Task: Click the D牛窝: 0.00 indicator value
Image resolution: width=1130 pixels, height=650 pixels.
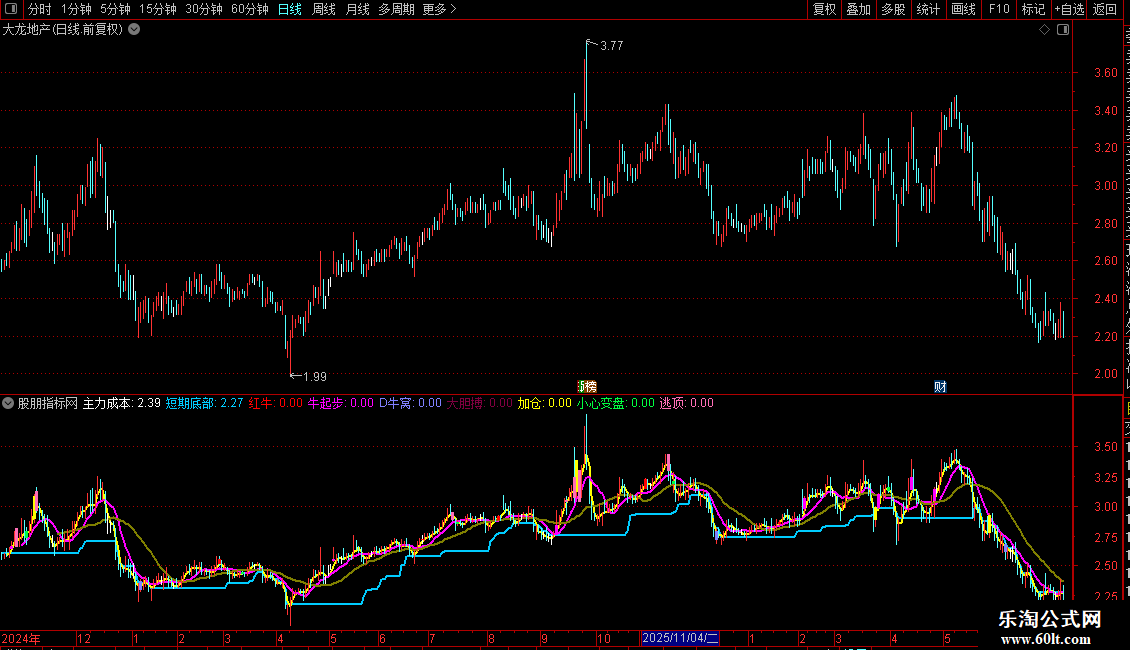Action: [x=411, y=404]
